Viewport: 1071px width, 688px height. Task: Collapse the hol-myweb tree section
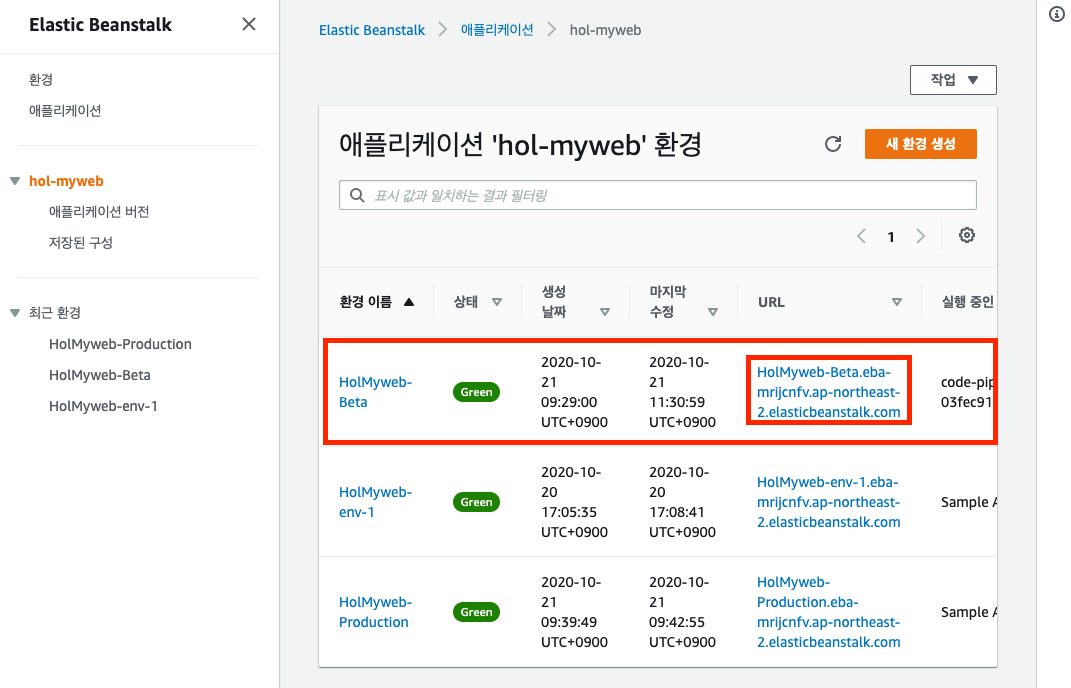click(15, 181)
